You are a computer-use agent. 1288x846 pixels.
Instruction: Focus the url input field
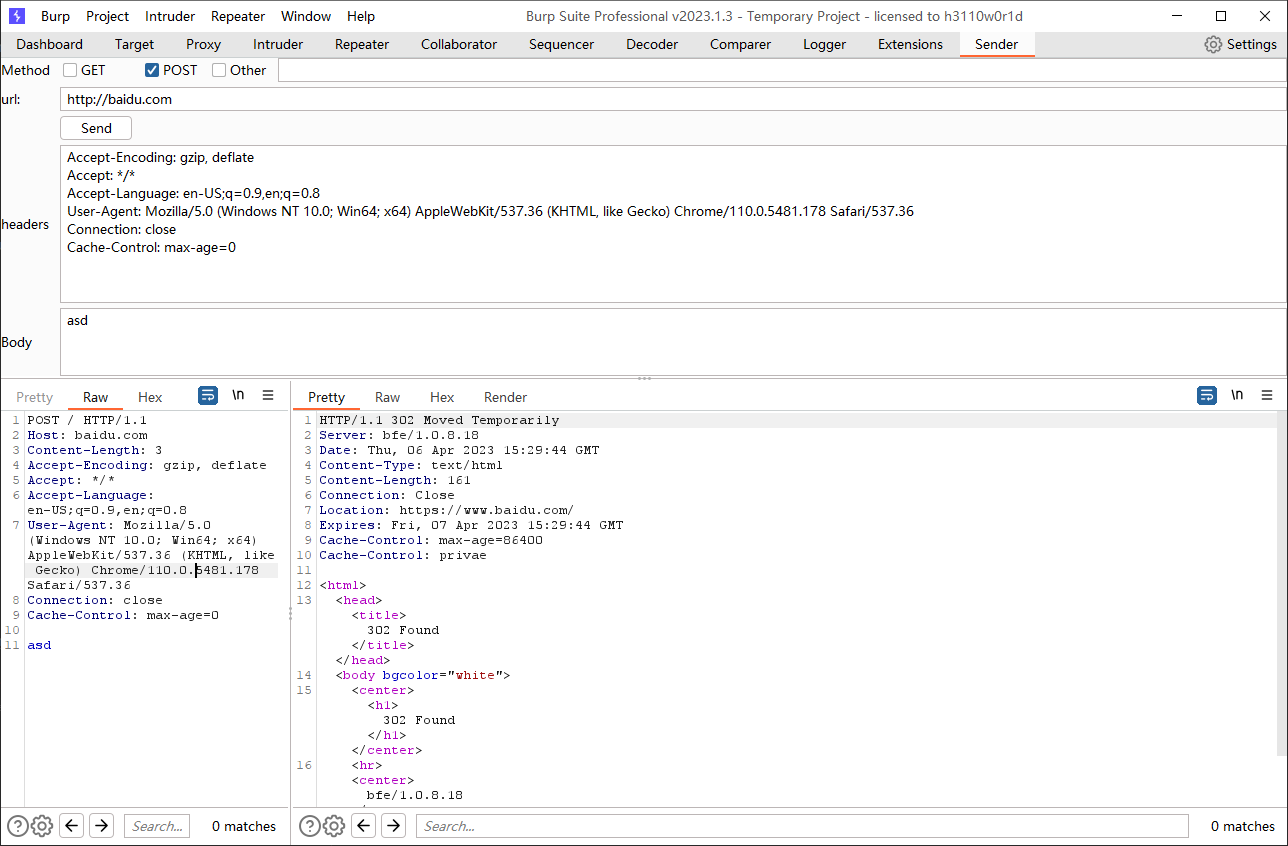(673, 99)
